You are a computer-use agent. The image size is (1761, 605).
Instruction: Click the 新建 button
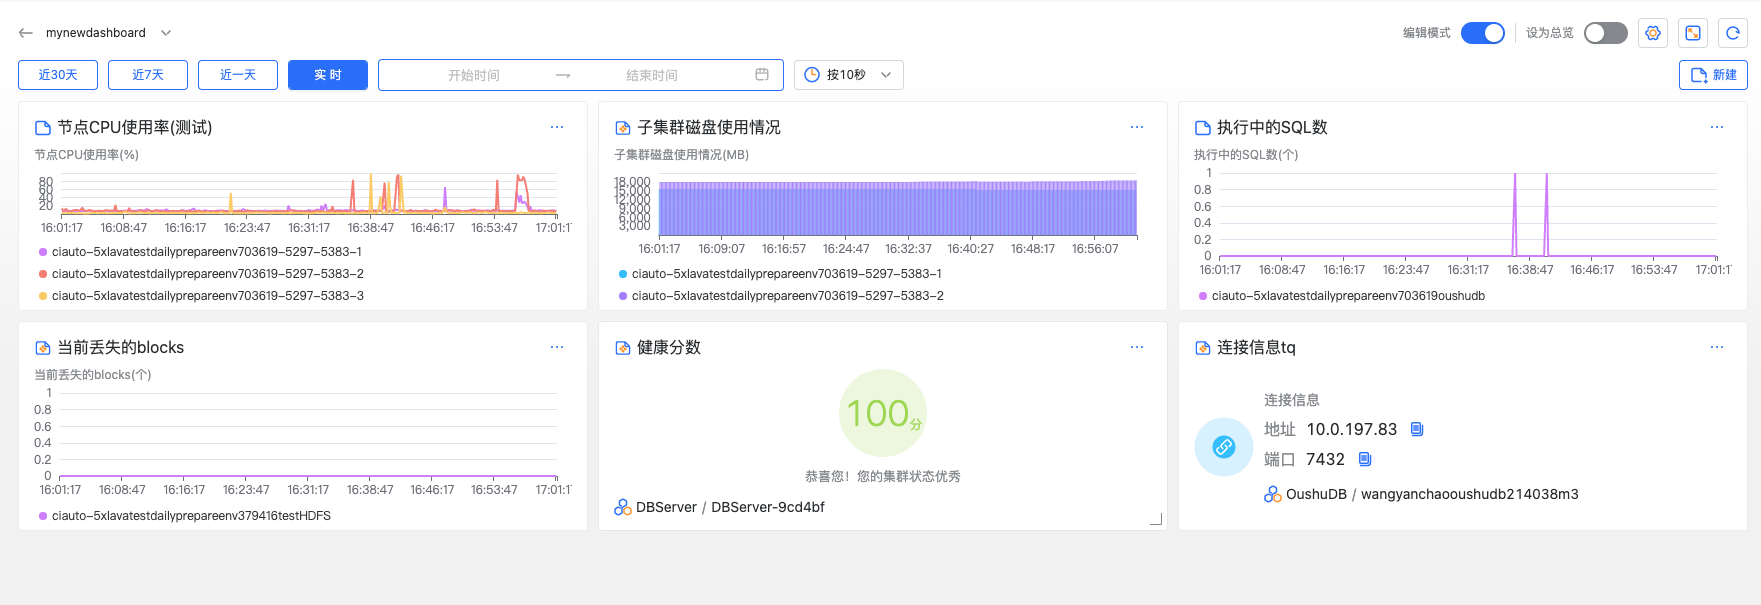point(1713,75)
